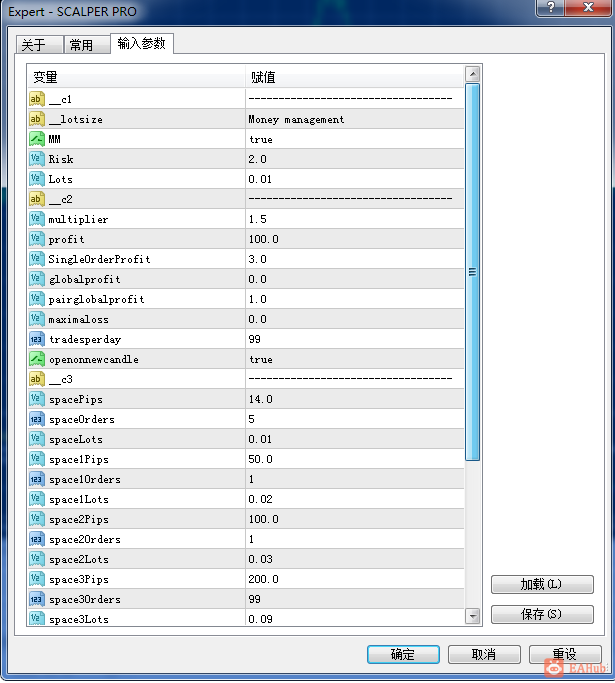Click the scrollbar down arrow

point(473,616)
